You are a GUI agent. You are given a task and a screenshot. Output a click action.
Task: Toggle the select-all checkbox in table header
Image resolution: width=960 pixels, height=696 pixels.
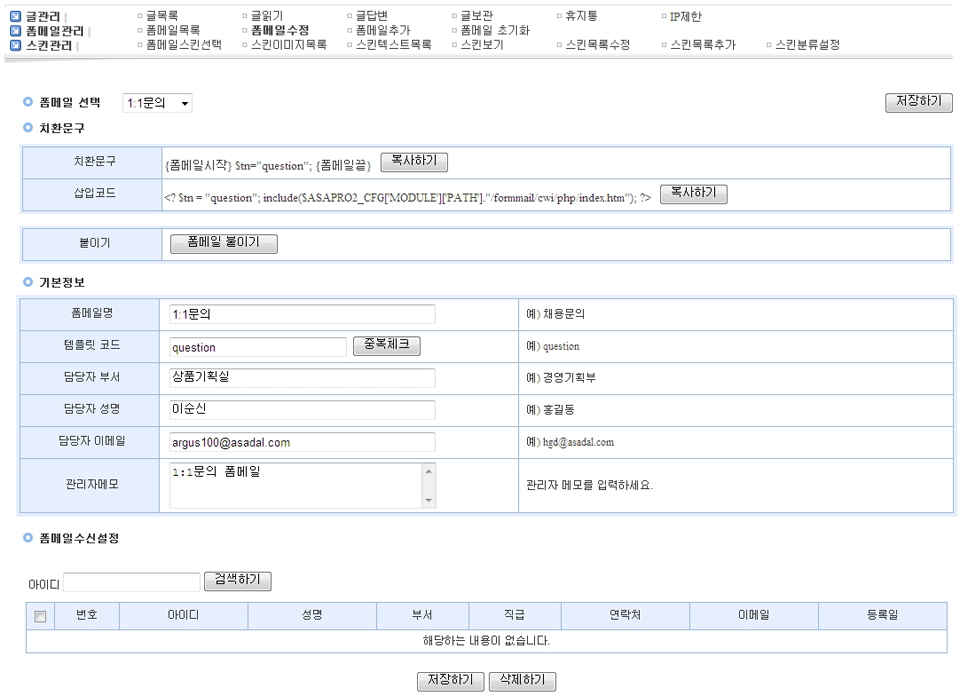[40, 617]
